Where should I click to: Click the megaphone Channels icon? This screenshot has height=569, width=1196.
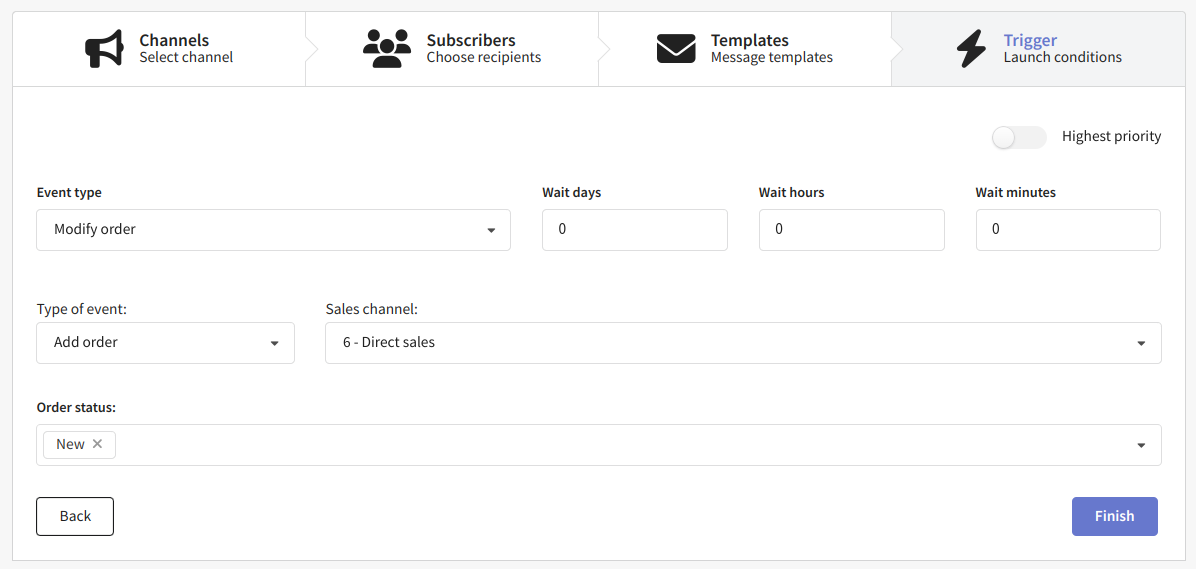click(103, 49)
